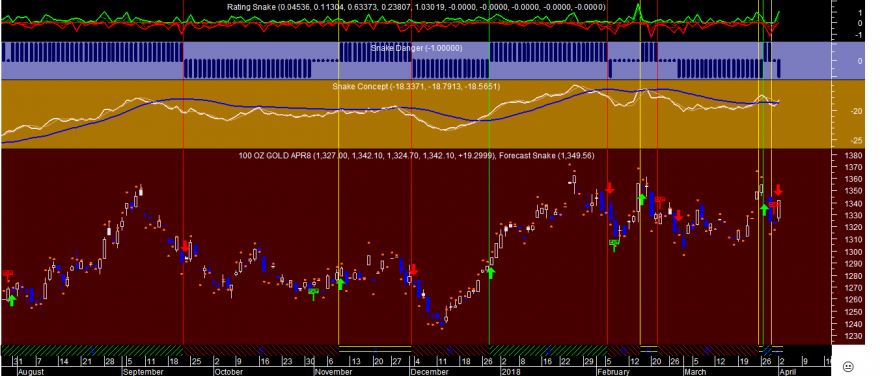Viewport: 880px width, 376px height.
Task: Select the red sell arrow in late September
Action: point(185,246)
